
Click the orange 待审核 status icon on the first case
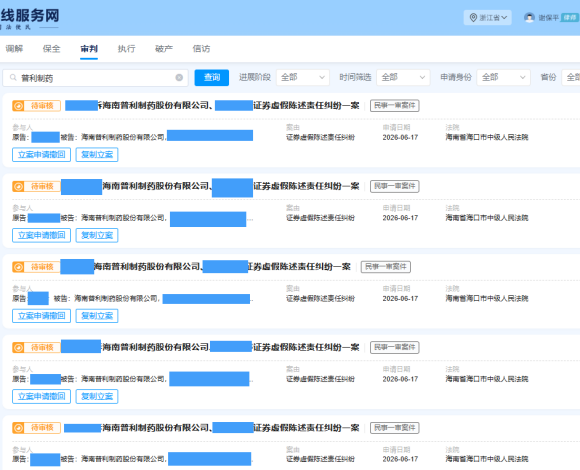coord(18,106)
